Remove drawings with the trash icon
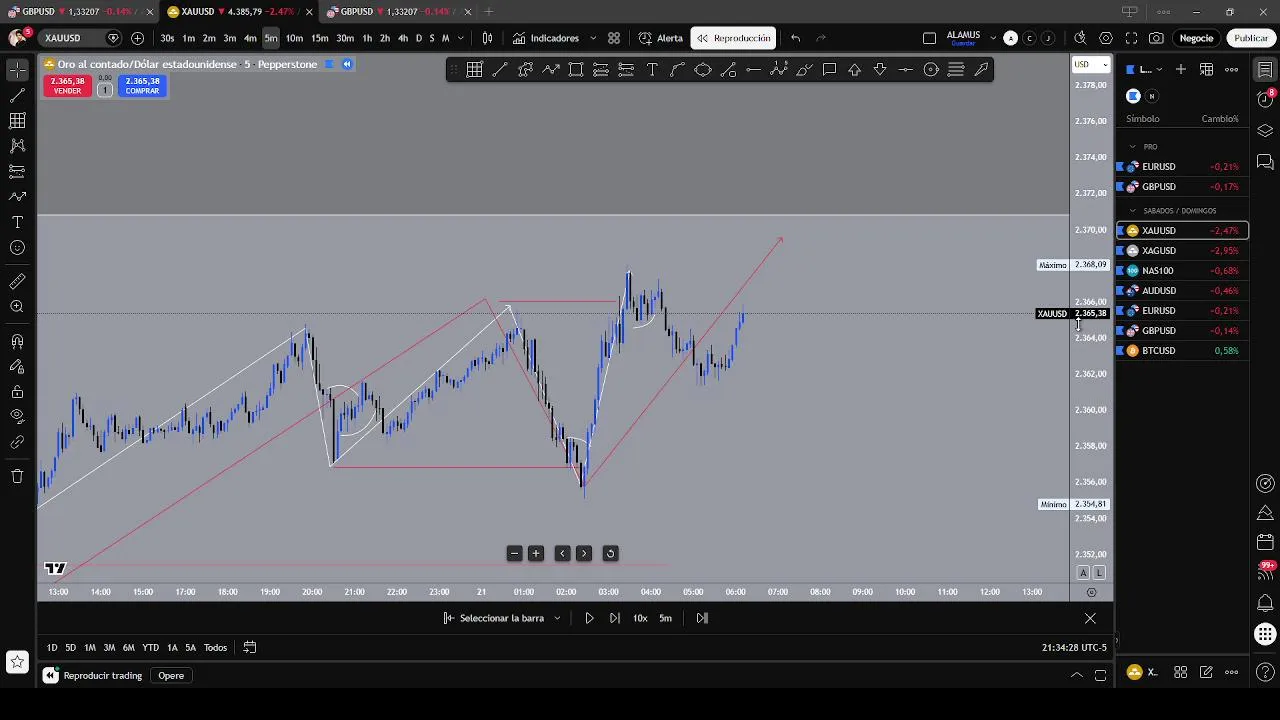The width and height of the screenshot is (1280, 720). pos(17,476)
